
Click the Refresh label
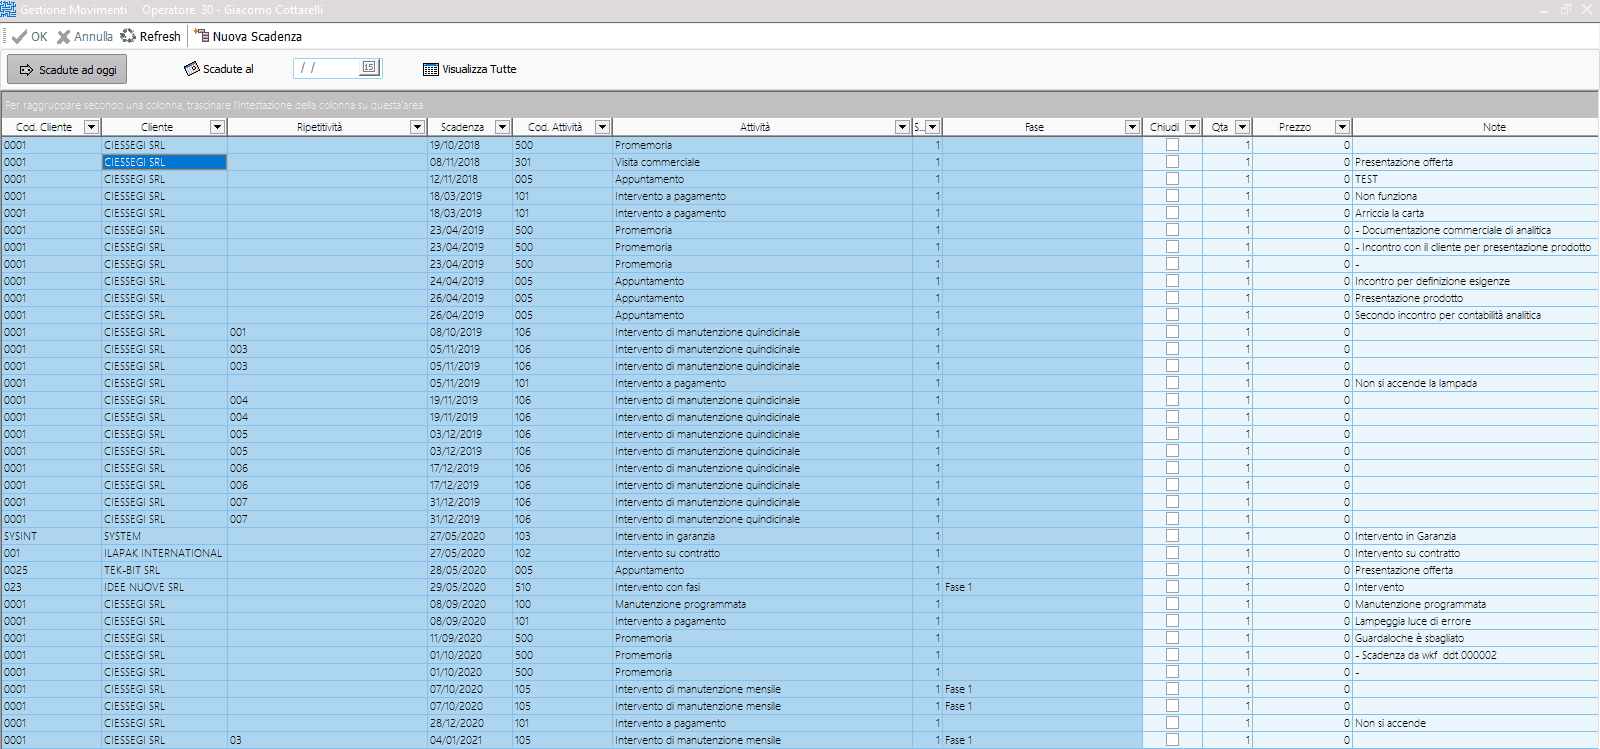(x=160, y=36)
